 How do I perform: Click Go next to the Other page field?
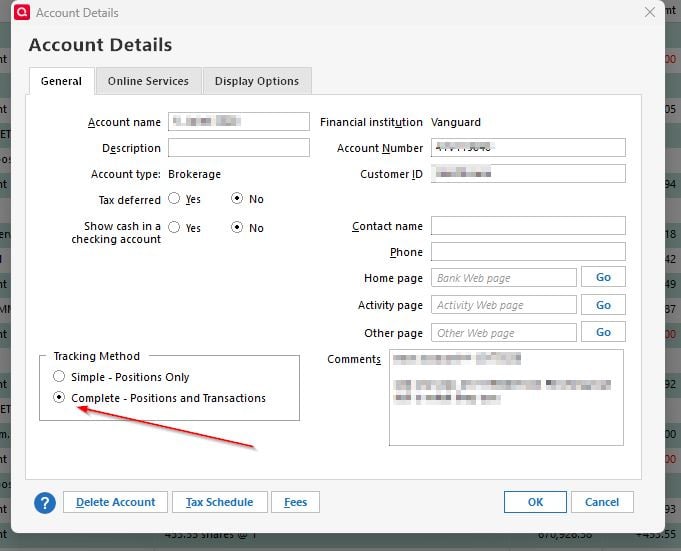click(x=603, y=332)
